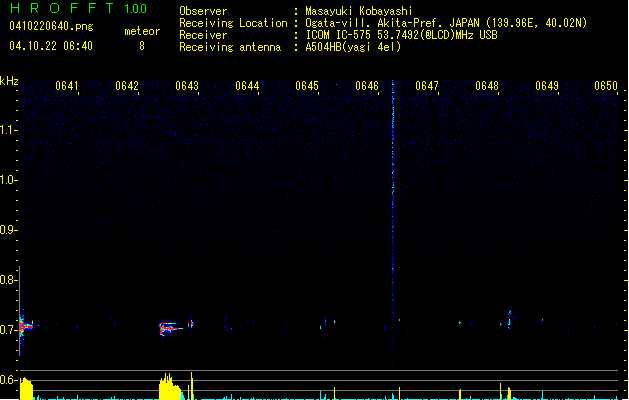
Task: Click the 0641 time marker
Action: click(x=67, y=86)
